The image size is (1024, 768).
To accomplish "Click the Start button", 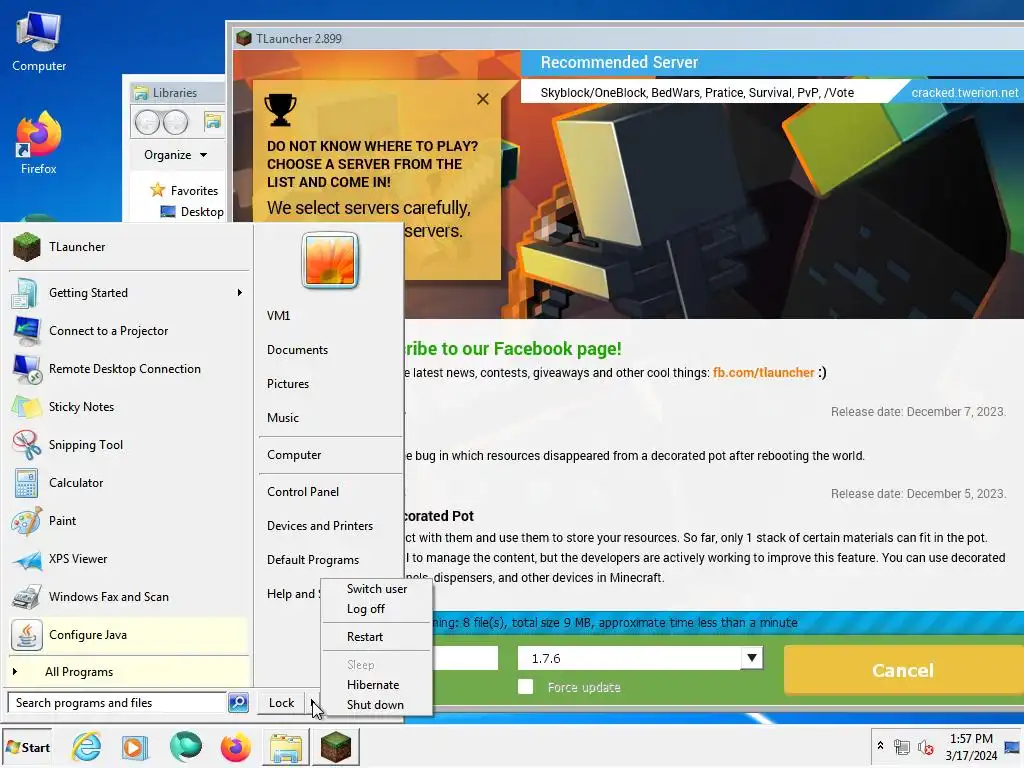I will 27,747.
